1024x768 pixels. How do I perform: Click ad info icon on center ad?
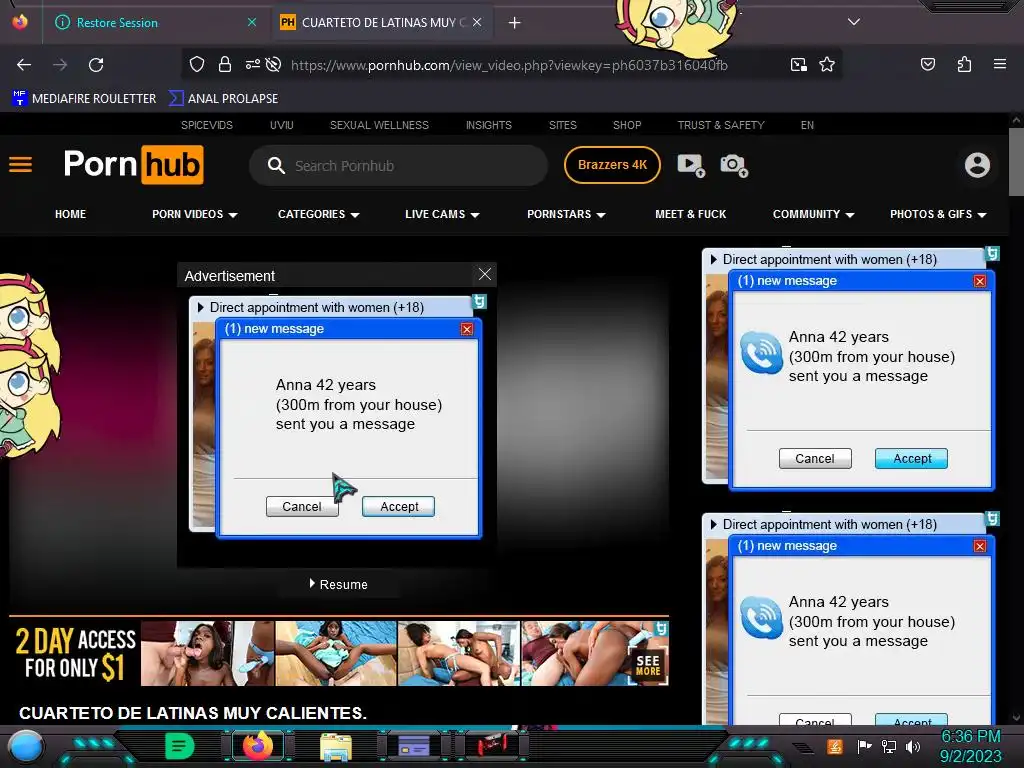479,302
